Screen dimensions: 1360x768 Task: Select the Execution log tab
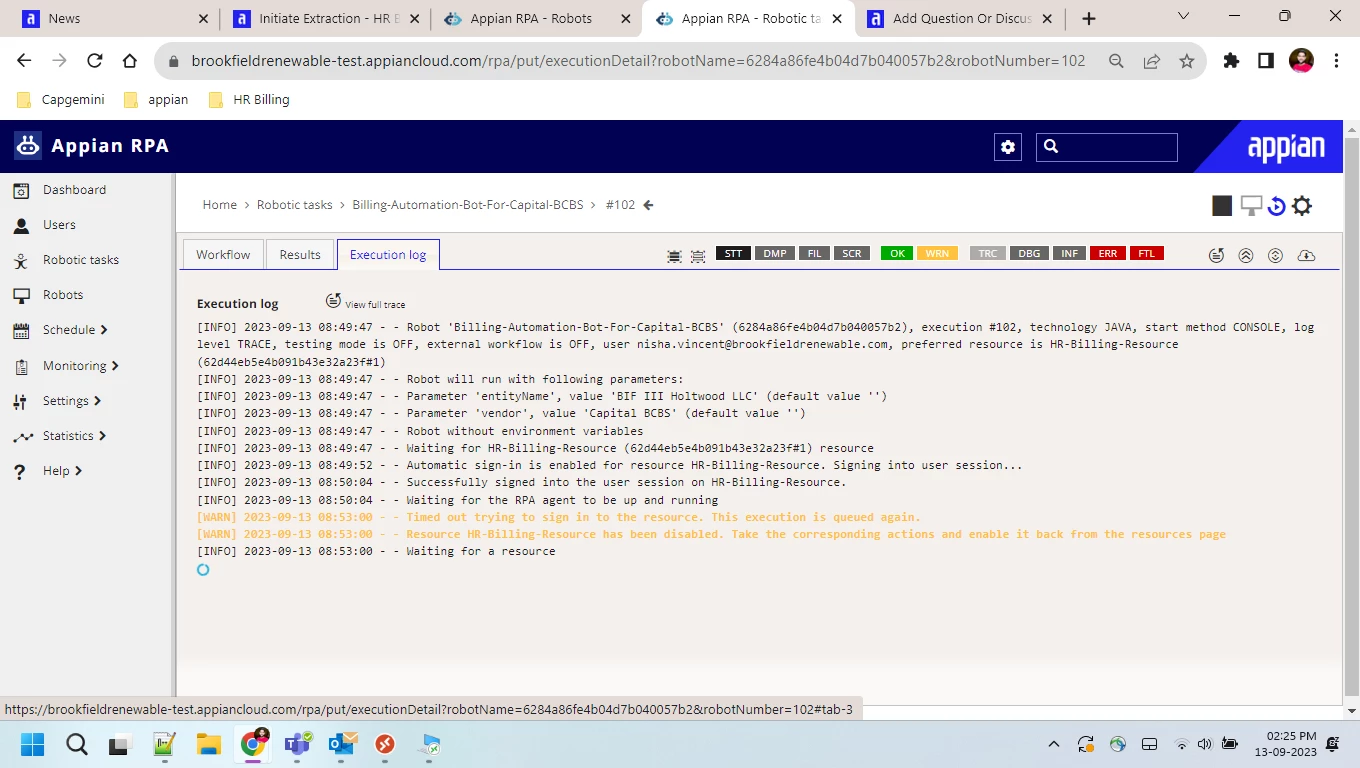(388, 254)
